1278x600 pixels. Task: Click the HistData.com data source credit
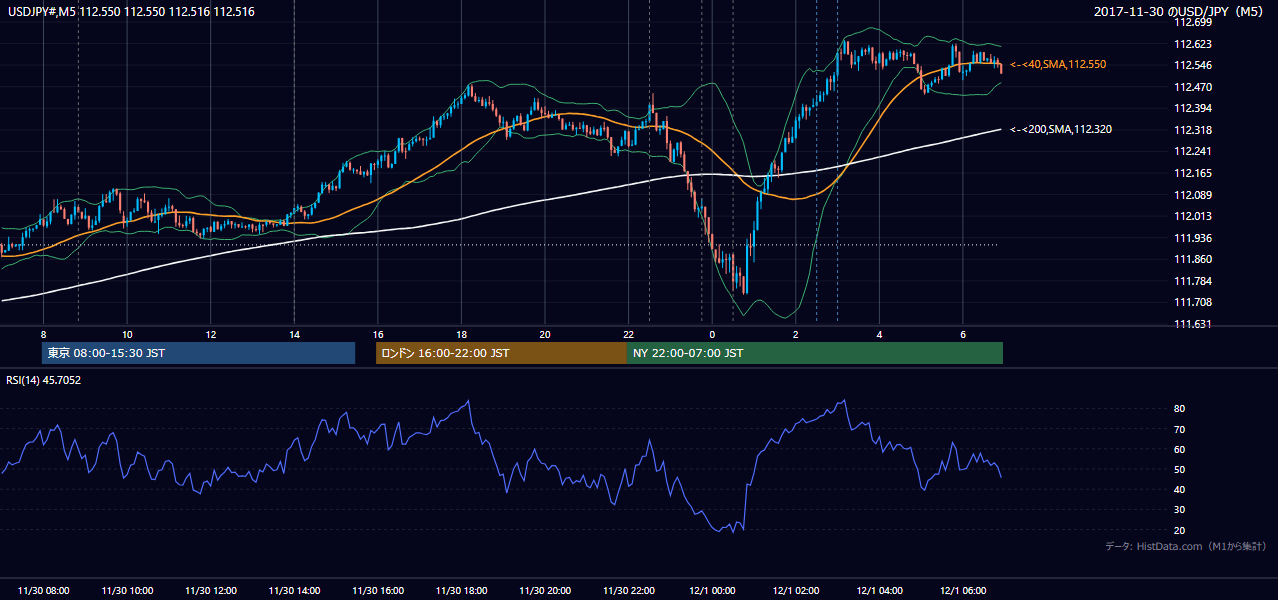click(x=1186, y=546)
